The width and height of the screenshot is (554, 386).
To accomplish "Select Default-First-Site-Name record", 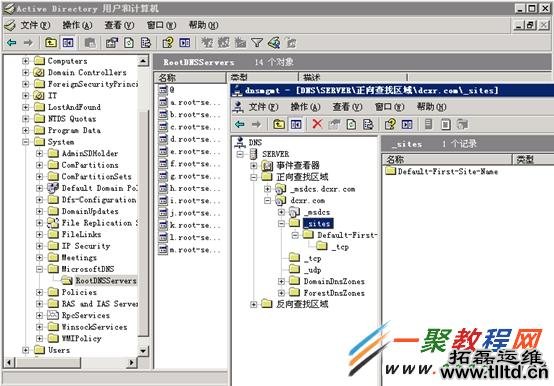I will pos(448,172).
